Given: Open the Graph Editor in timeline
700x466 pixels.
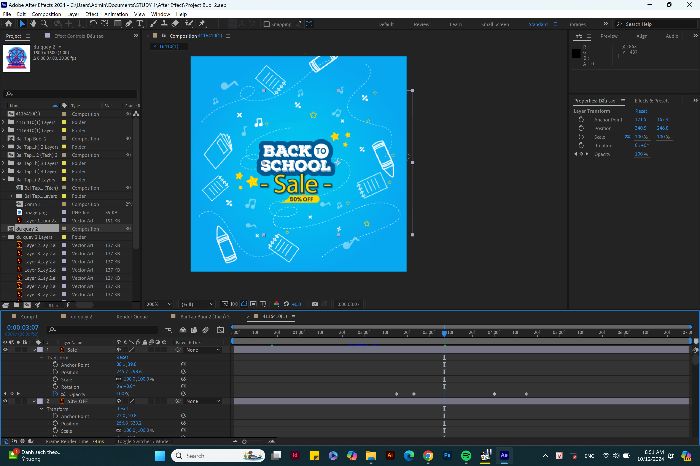Looking at the screenshot, I should pyautogui.click(x=220, y=330).
